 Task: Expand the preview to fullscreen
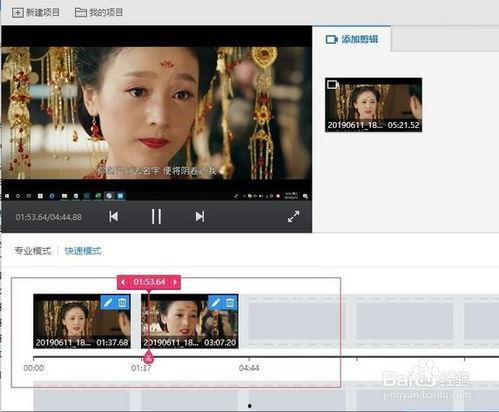(293, 217)
